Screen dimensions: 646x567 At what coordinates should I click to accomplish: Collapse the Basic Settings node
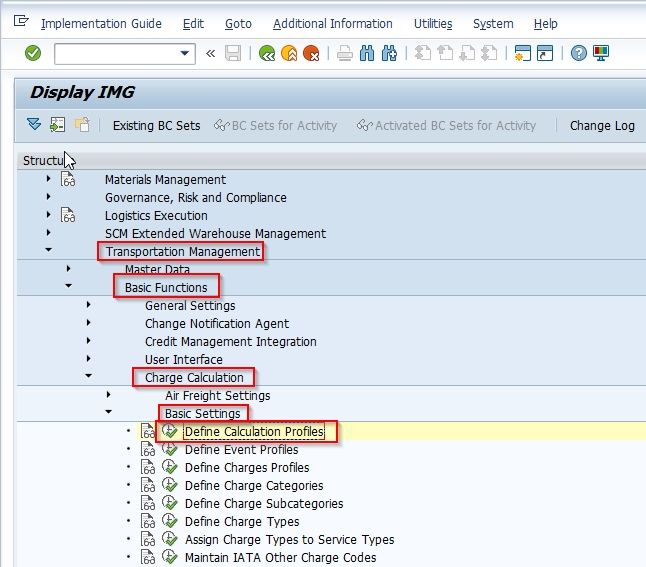pos(108,412)
